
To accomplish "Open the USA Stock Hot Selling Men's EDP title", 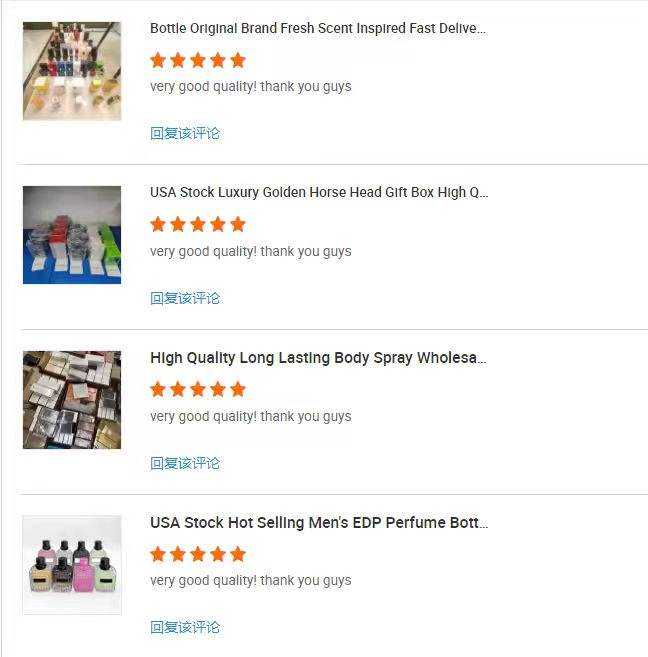I will point(319,522).
